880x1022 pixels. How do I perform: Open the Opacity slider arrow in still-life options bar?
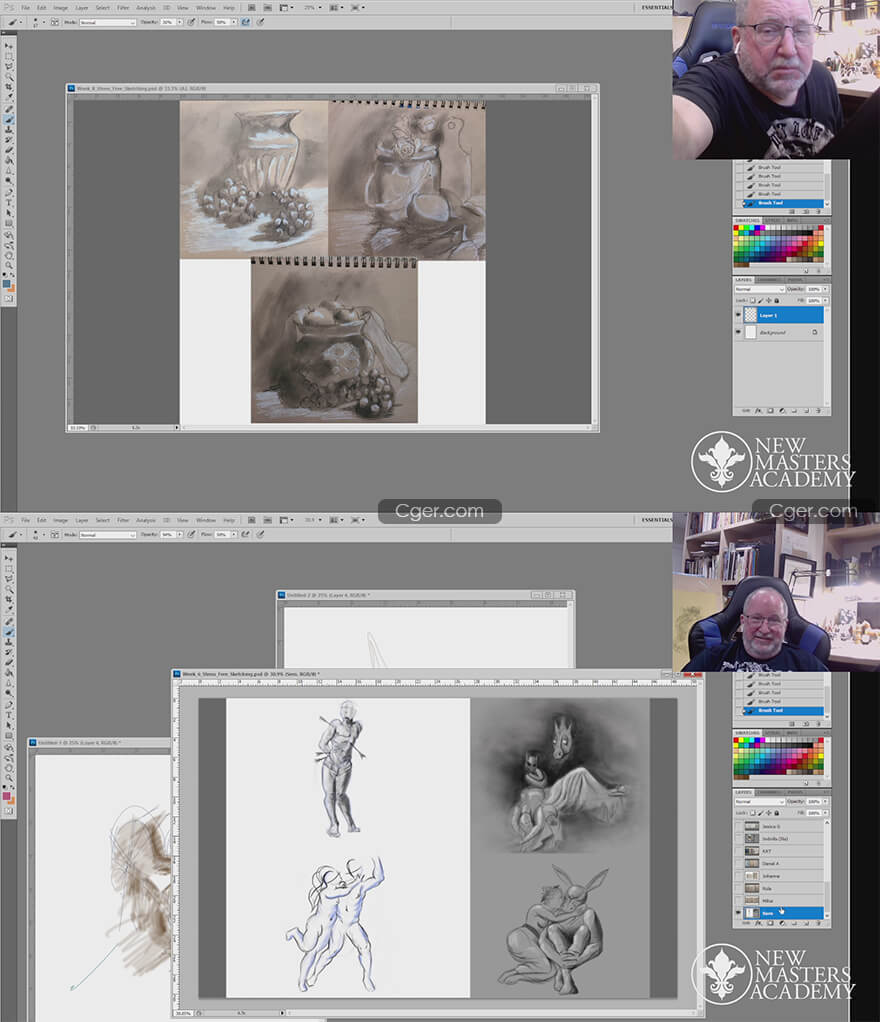[180, 22]
